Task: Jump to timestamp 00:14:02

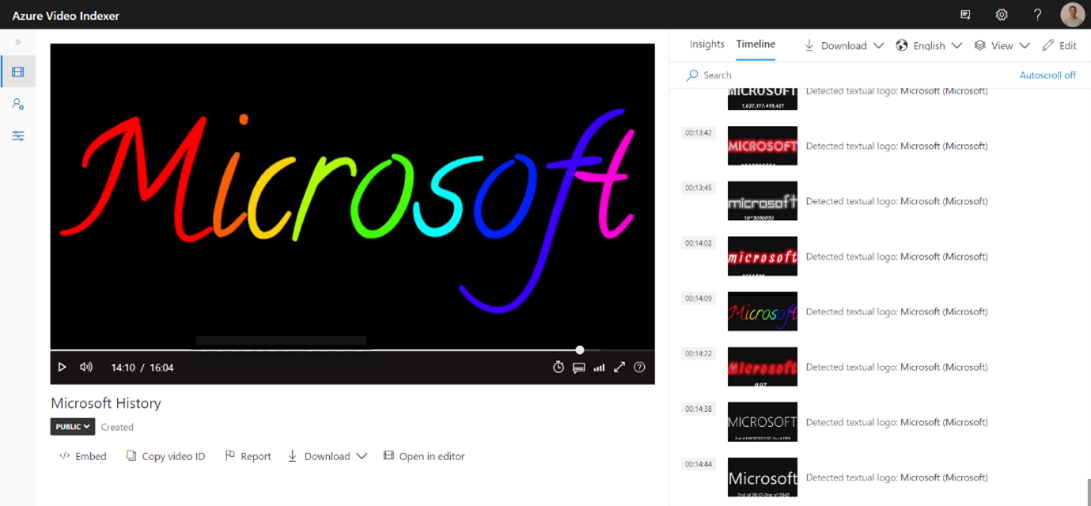Action: point(697,244)
